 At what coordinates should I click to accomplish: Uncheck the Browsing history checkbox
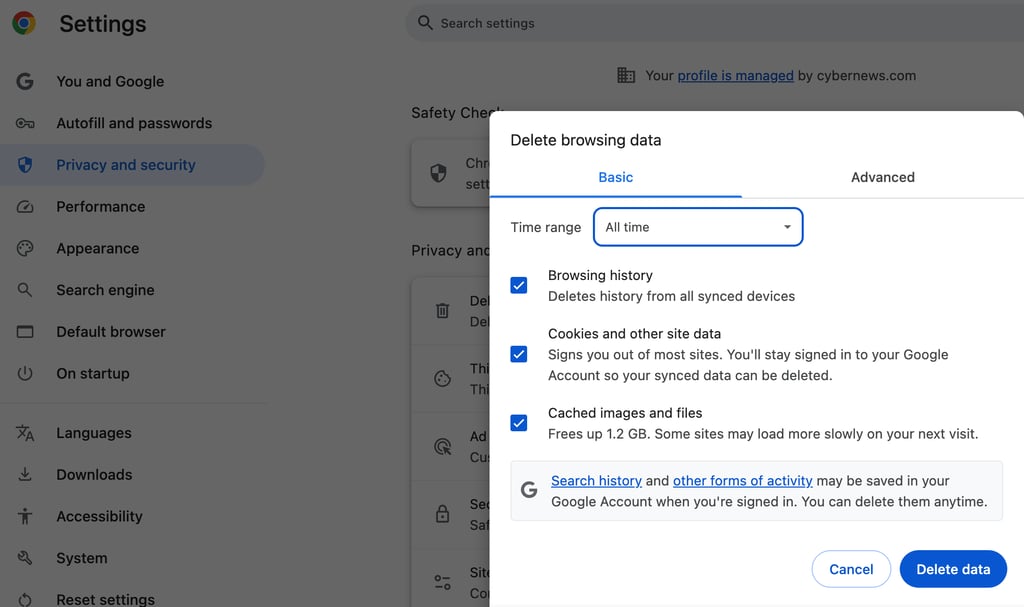click(x=519, y=286)
